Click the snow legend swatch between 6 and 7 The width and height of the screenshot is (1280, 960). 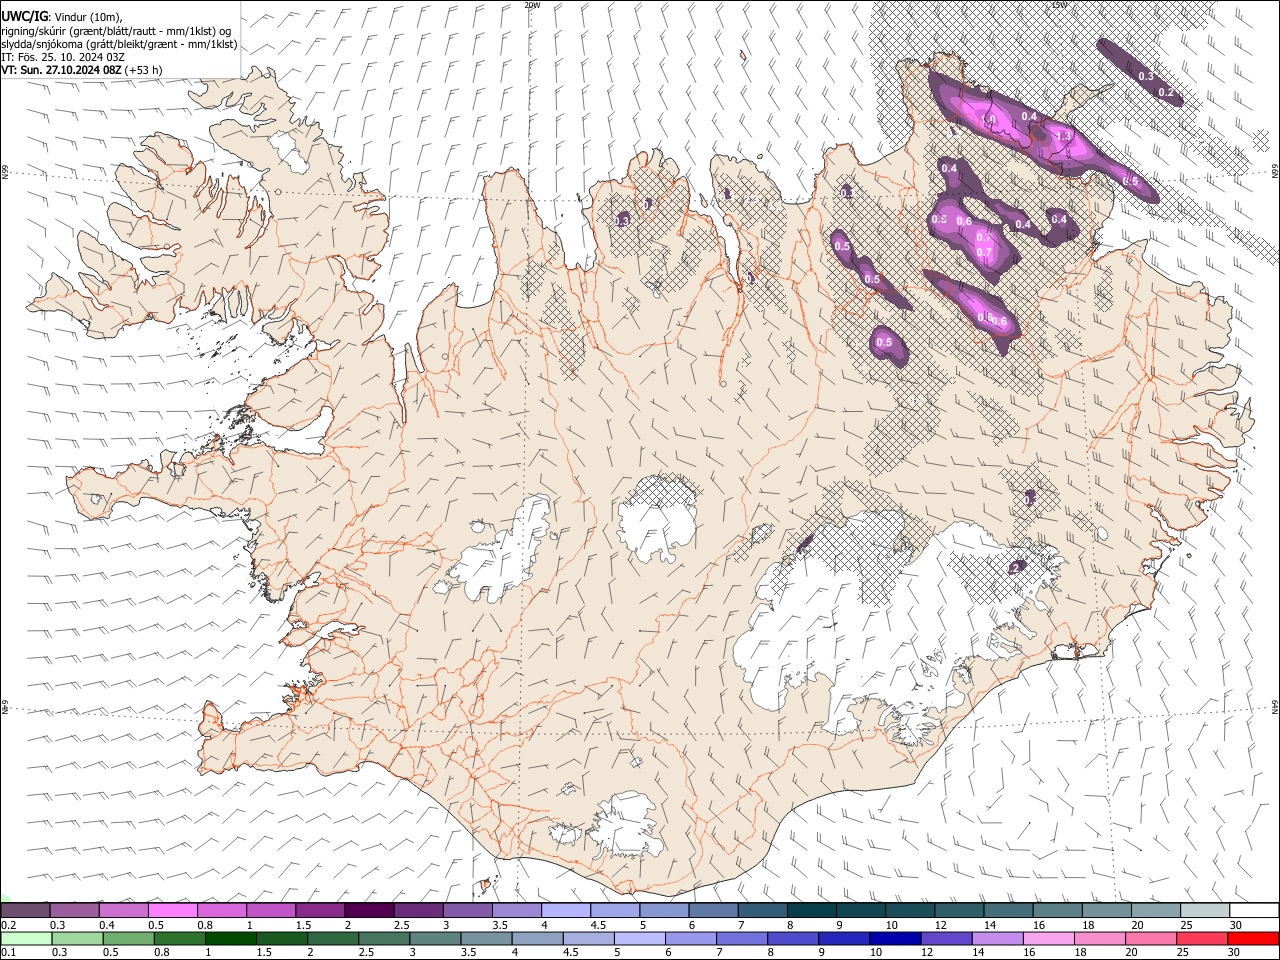[714, 910]
